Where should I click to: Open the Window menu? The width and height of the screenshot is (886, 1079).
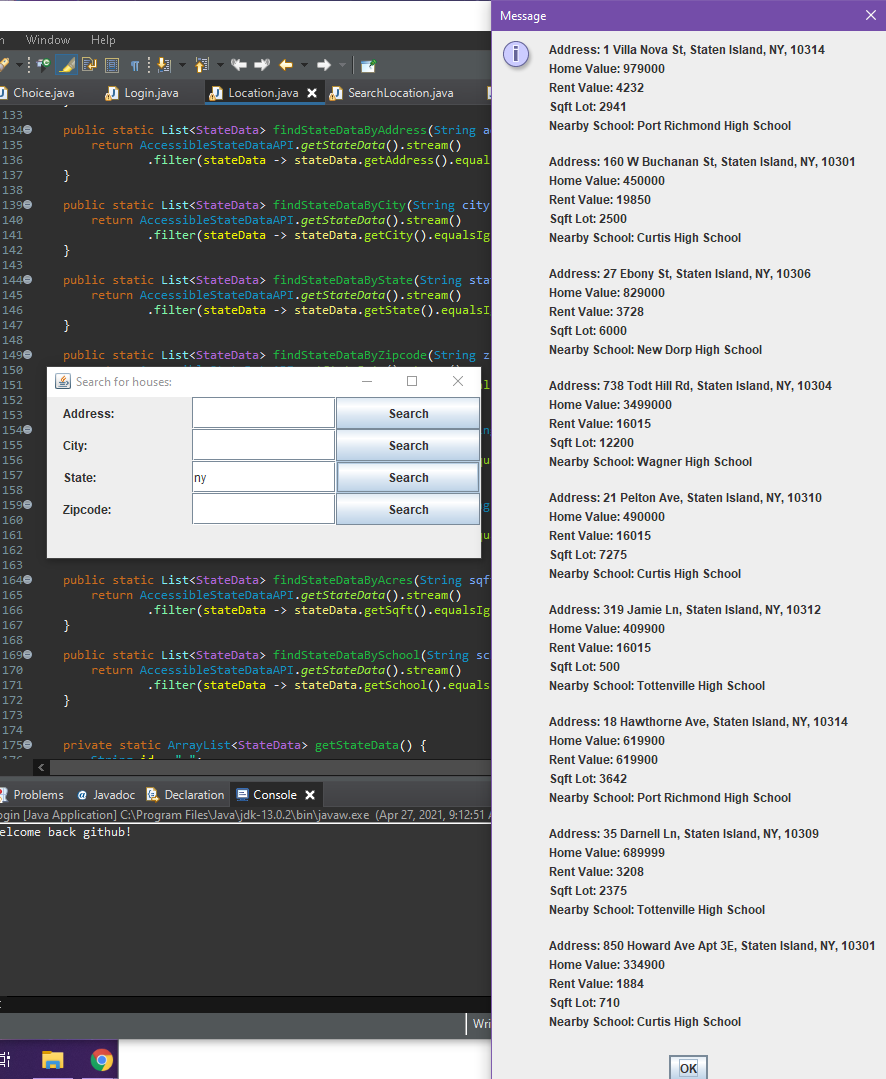point(48,40)
